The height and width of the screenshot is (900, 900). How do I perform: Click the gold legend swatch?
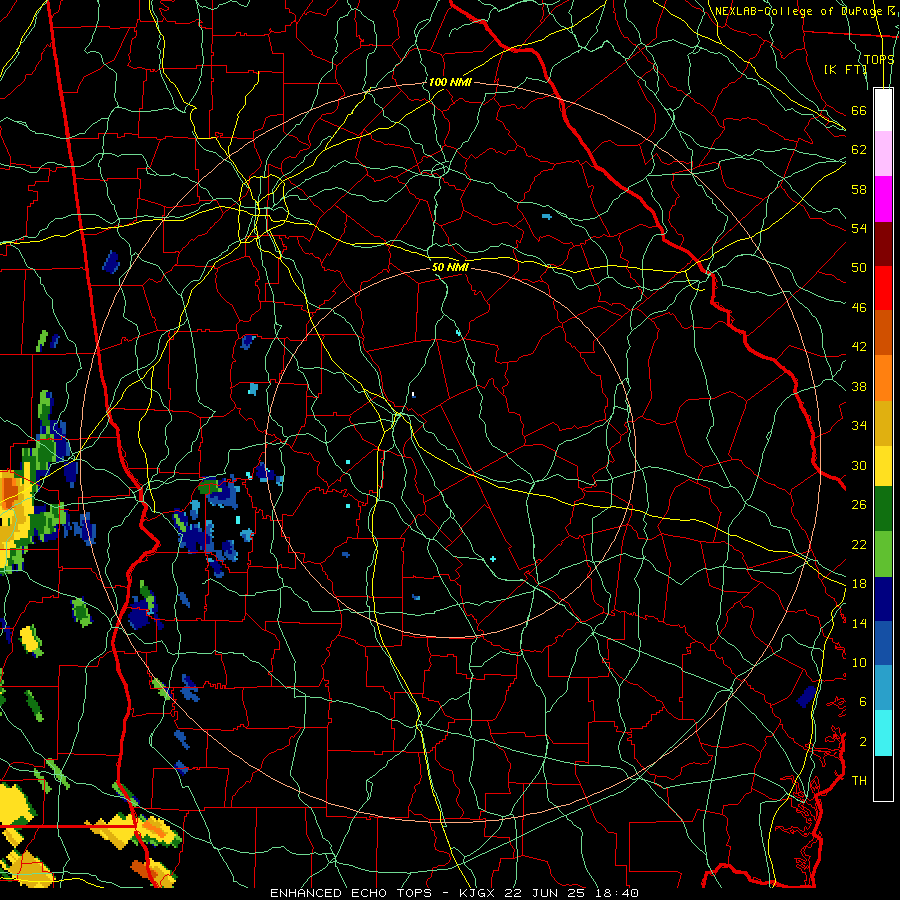tap(883, 423)
